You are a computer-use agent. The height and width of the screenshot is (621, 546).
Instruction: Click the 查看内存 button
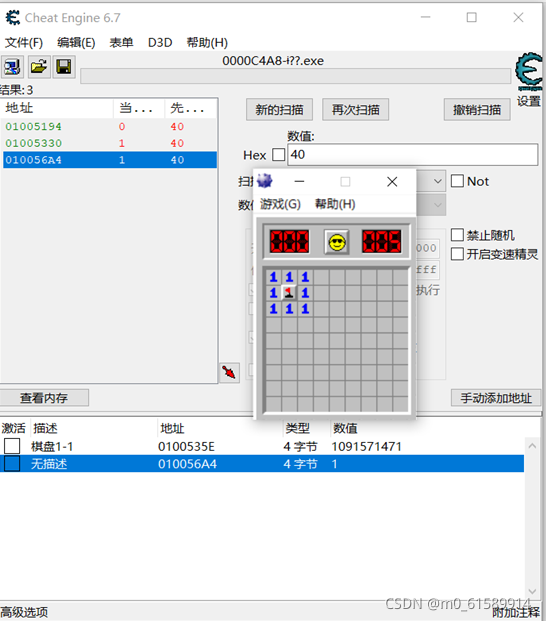44,398
